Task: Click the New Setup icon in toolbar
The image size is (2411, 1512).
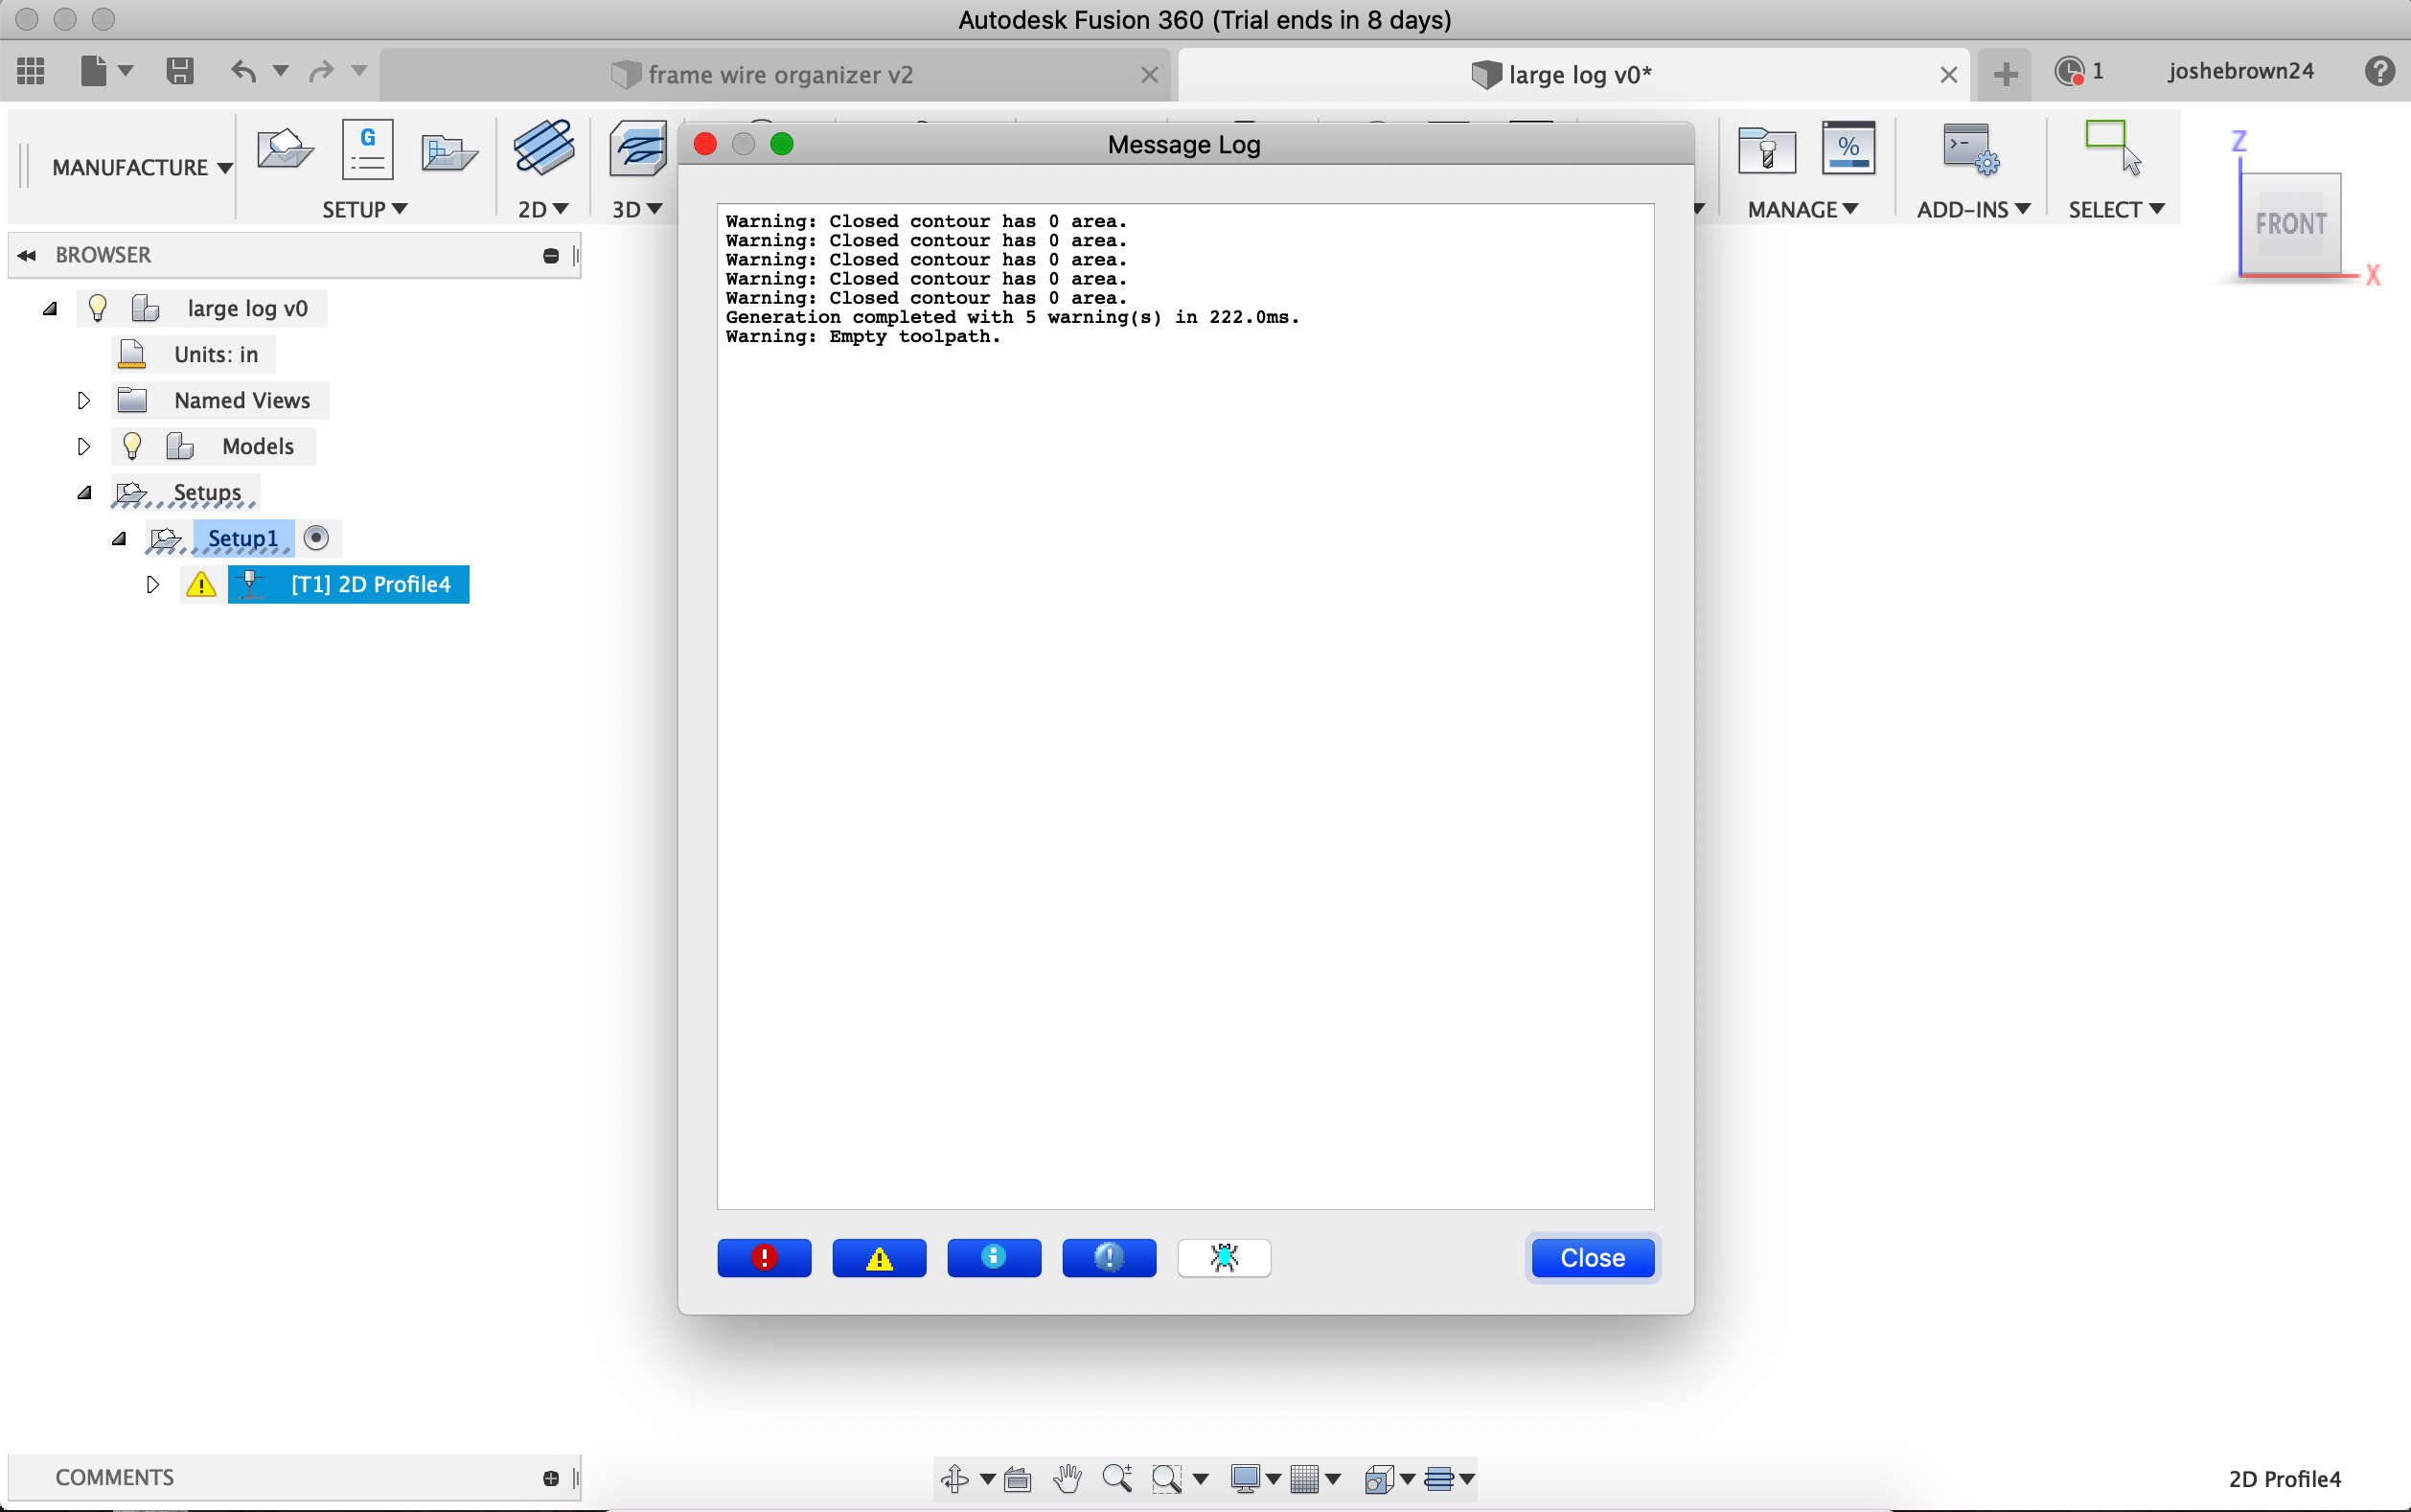Action: tap(284, 150)
